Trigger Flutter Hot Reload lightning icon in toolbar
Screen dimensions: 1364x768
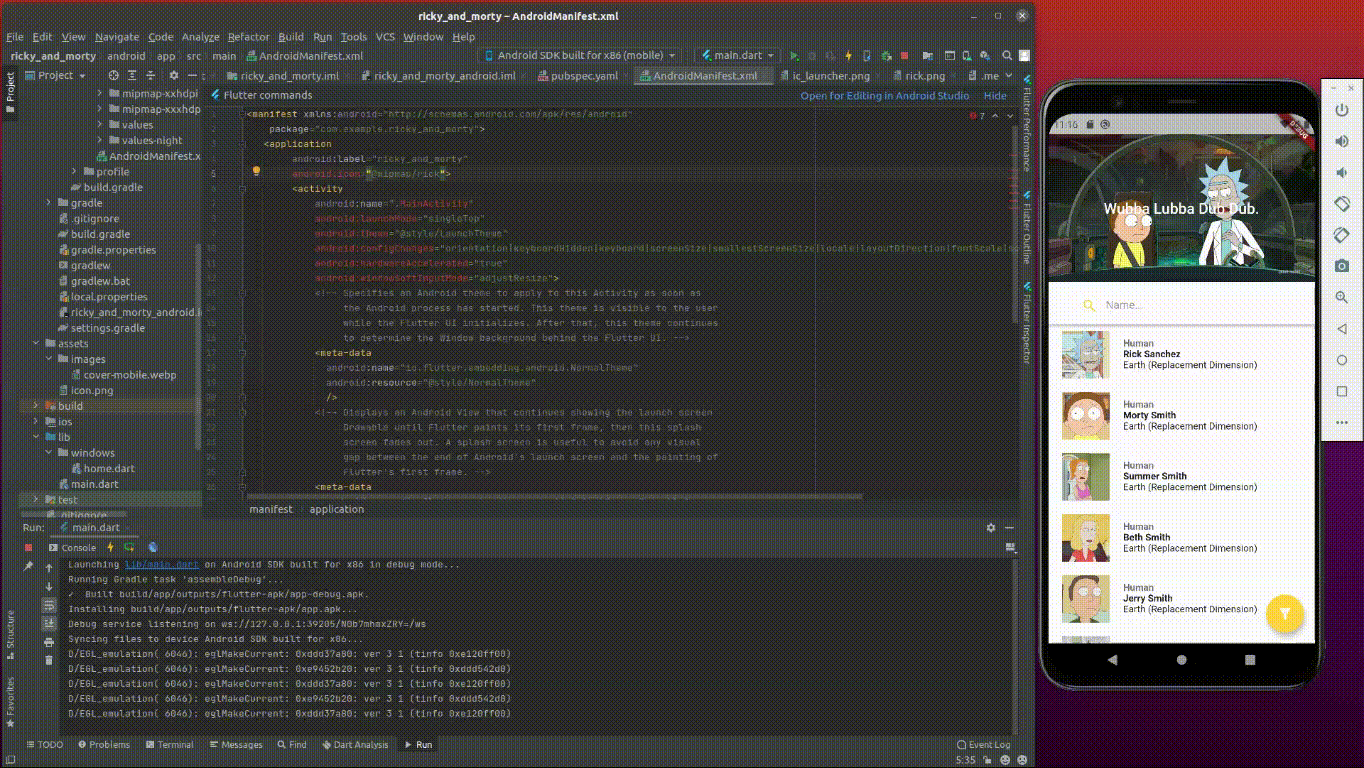(848, 56)
